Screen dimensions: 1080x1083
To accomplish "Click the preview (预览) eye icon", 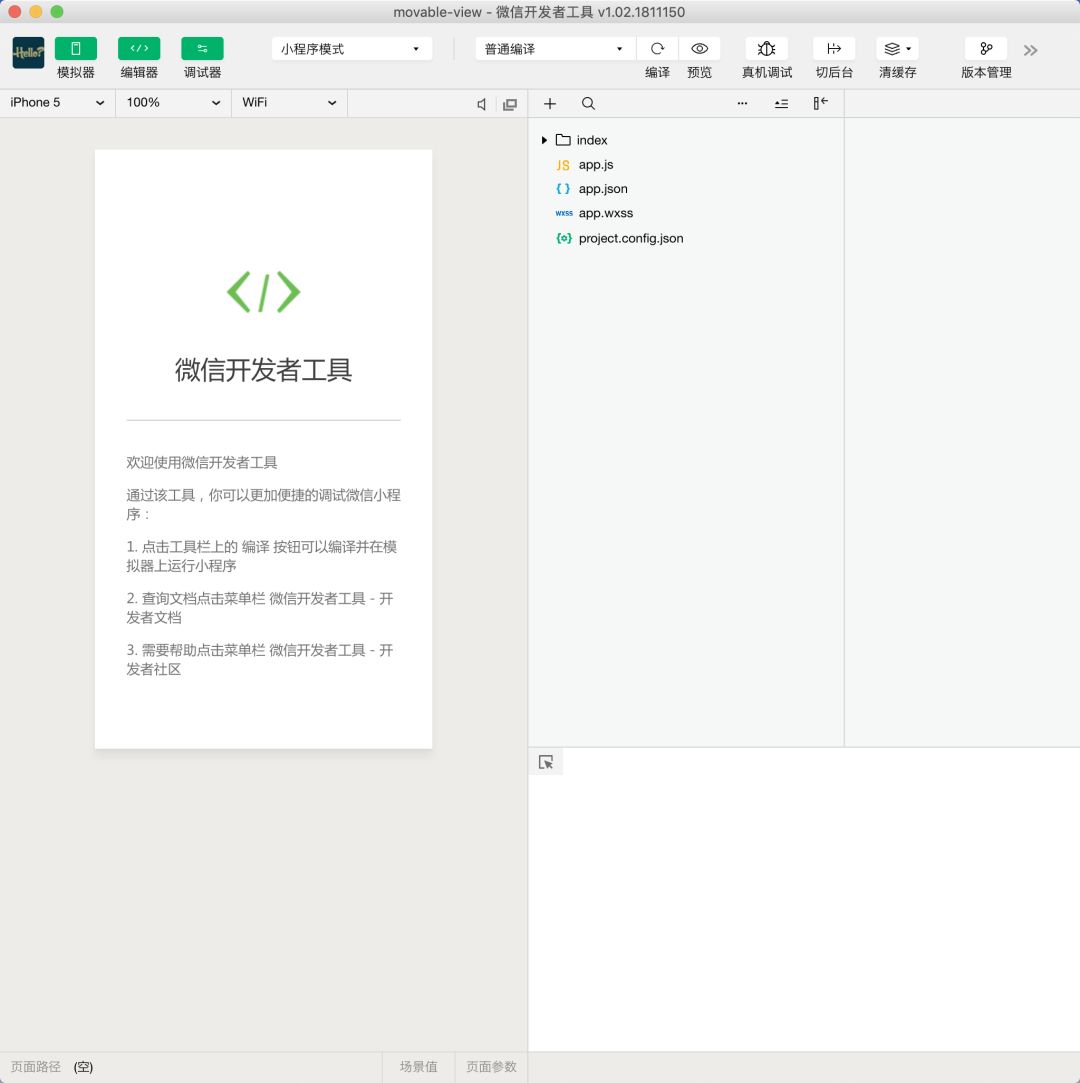I will point(700,49).
